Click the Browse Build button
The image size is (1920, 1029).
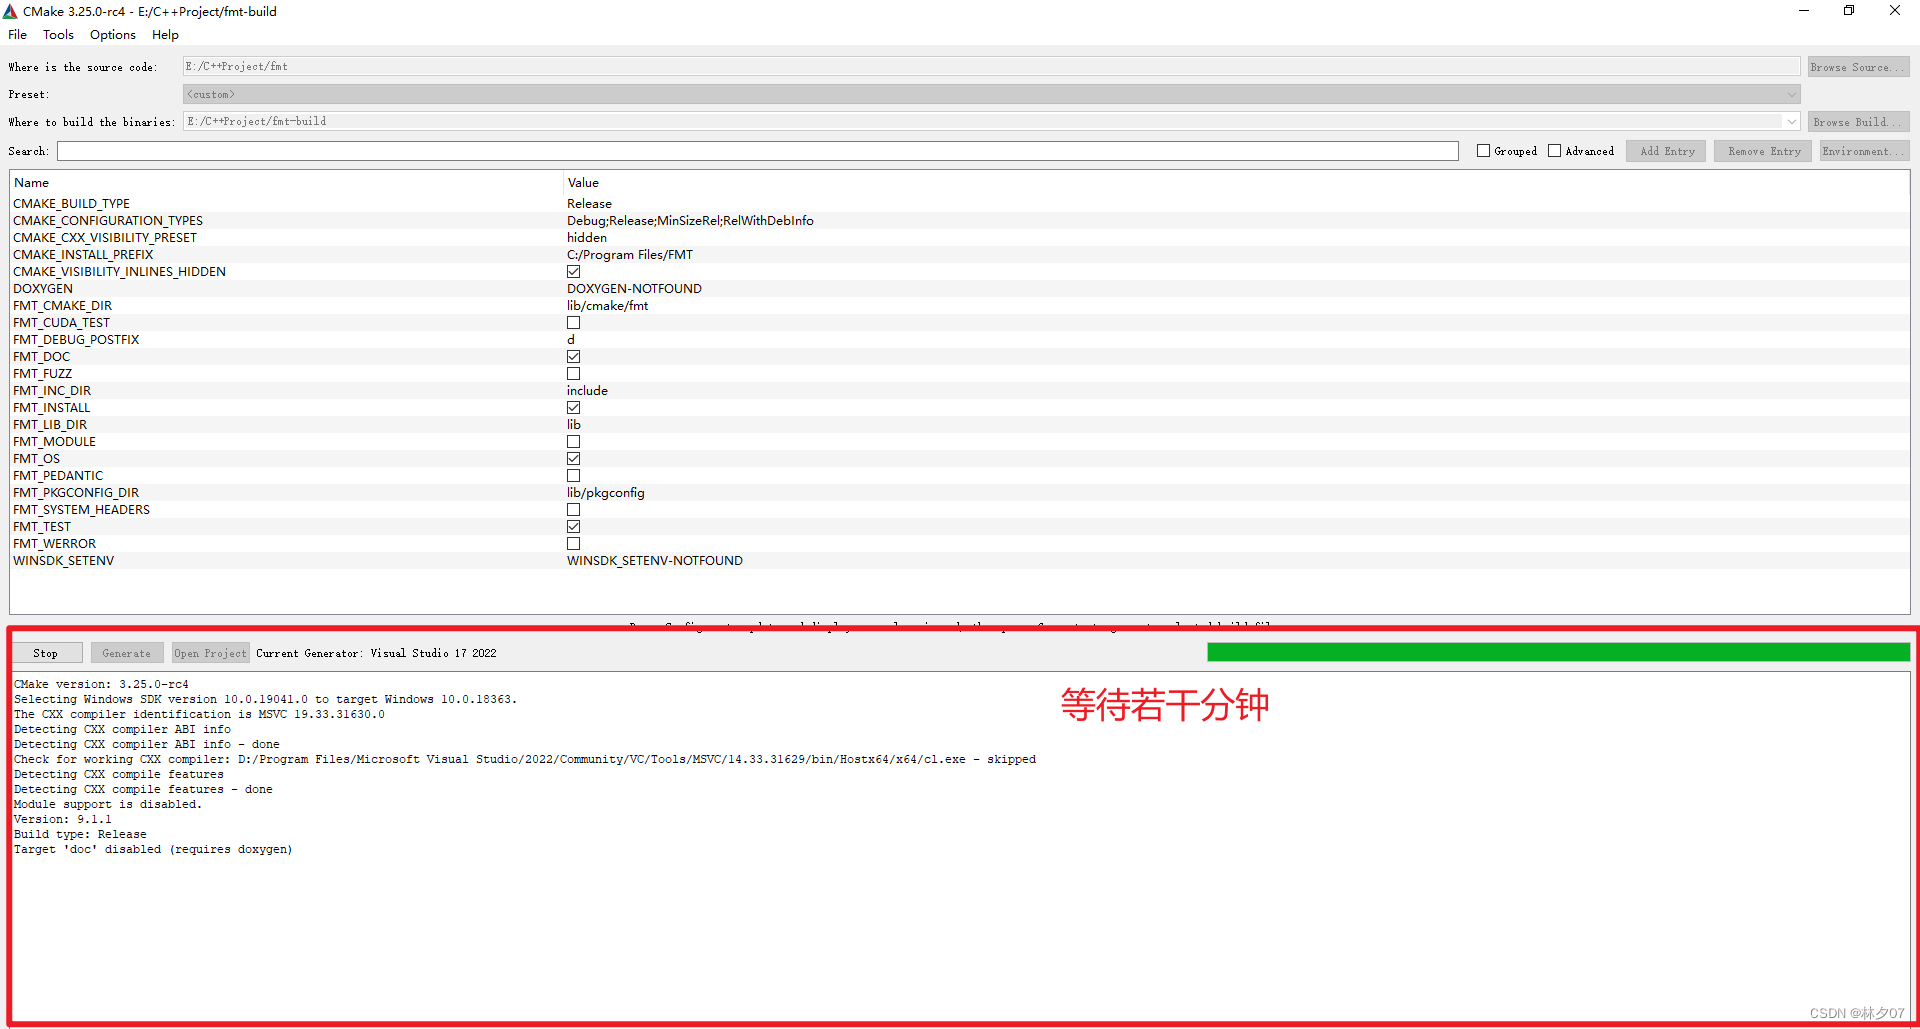pyautogui.click(x=1858, y=122)
